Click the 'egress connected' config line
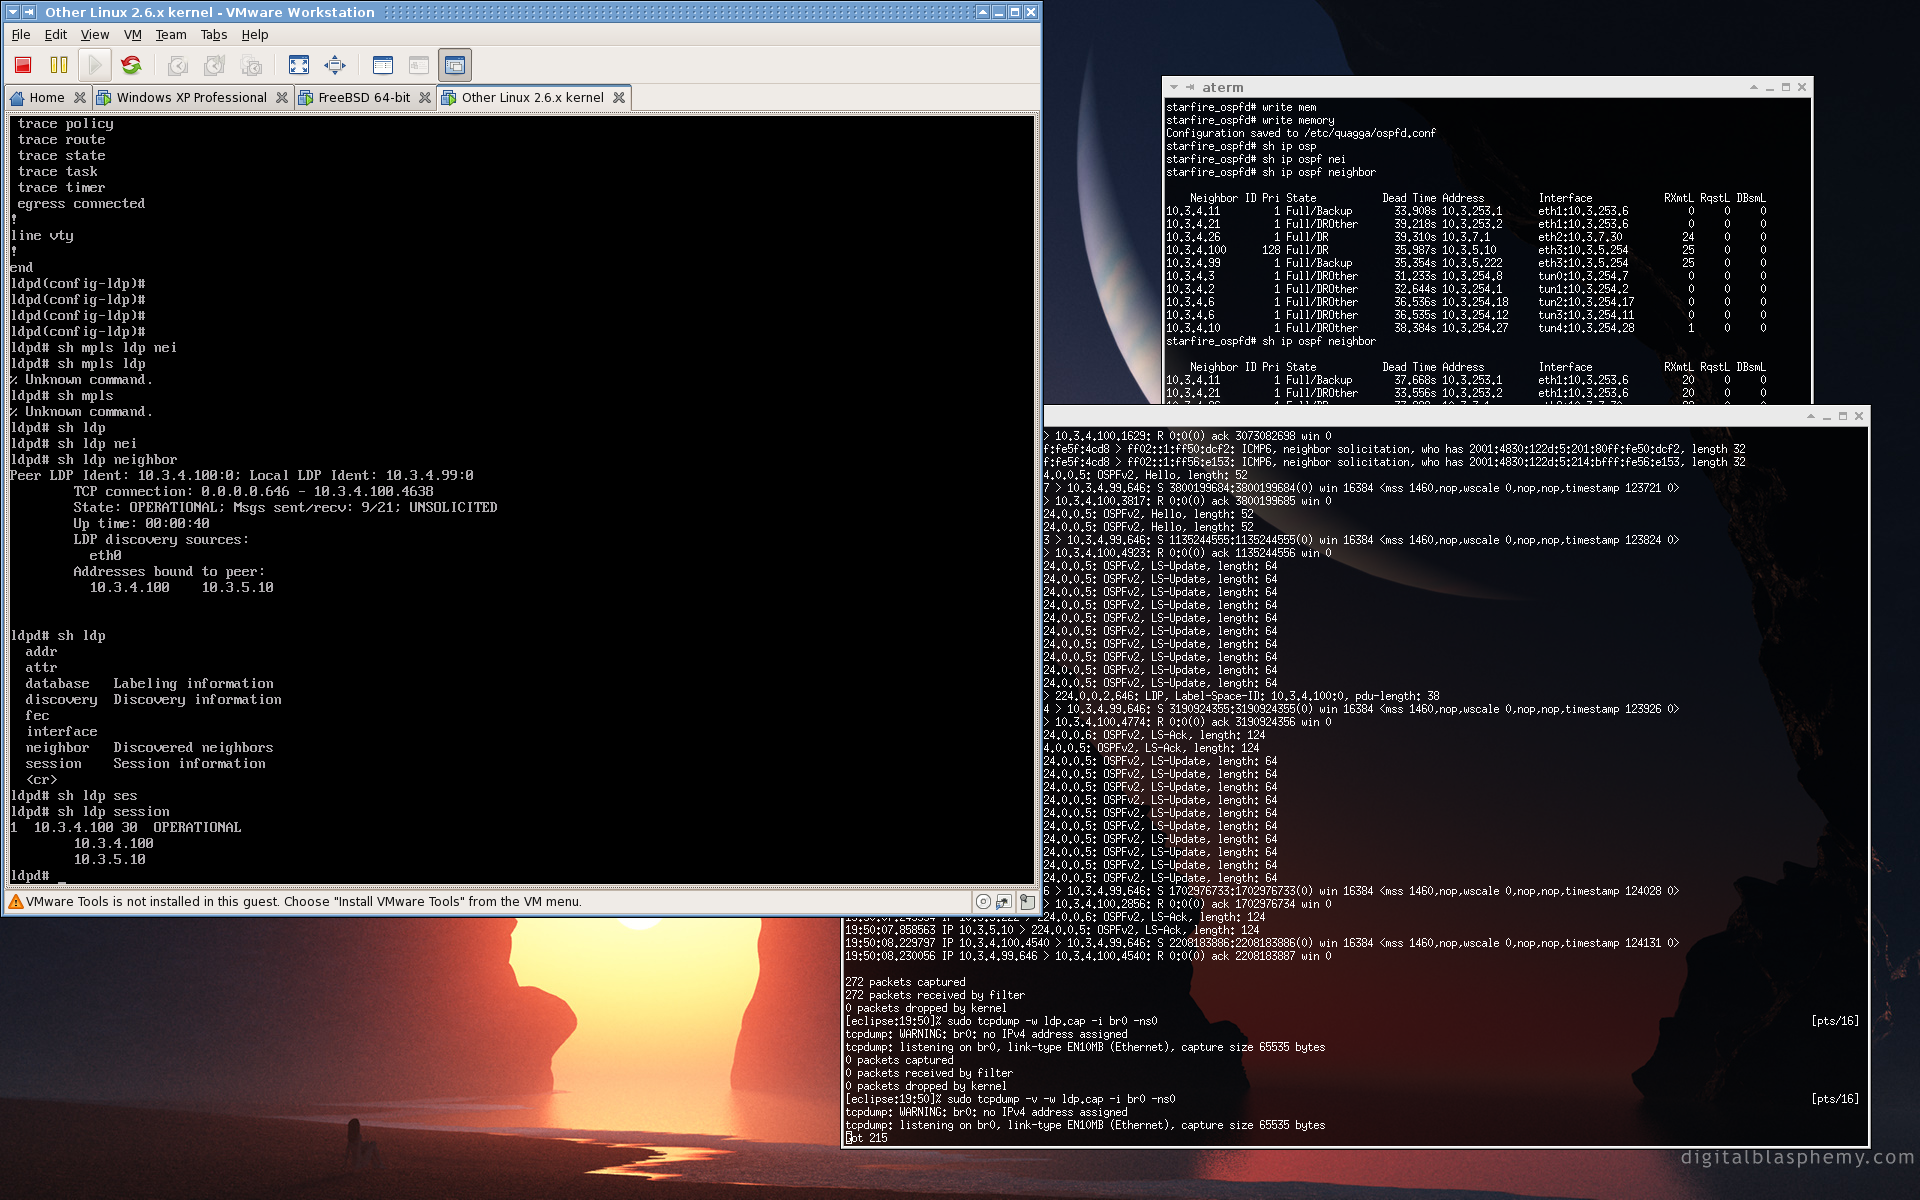This screenshot has height=1200, width=1920. click(x=81, y=203)
